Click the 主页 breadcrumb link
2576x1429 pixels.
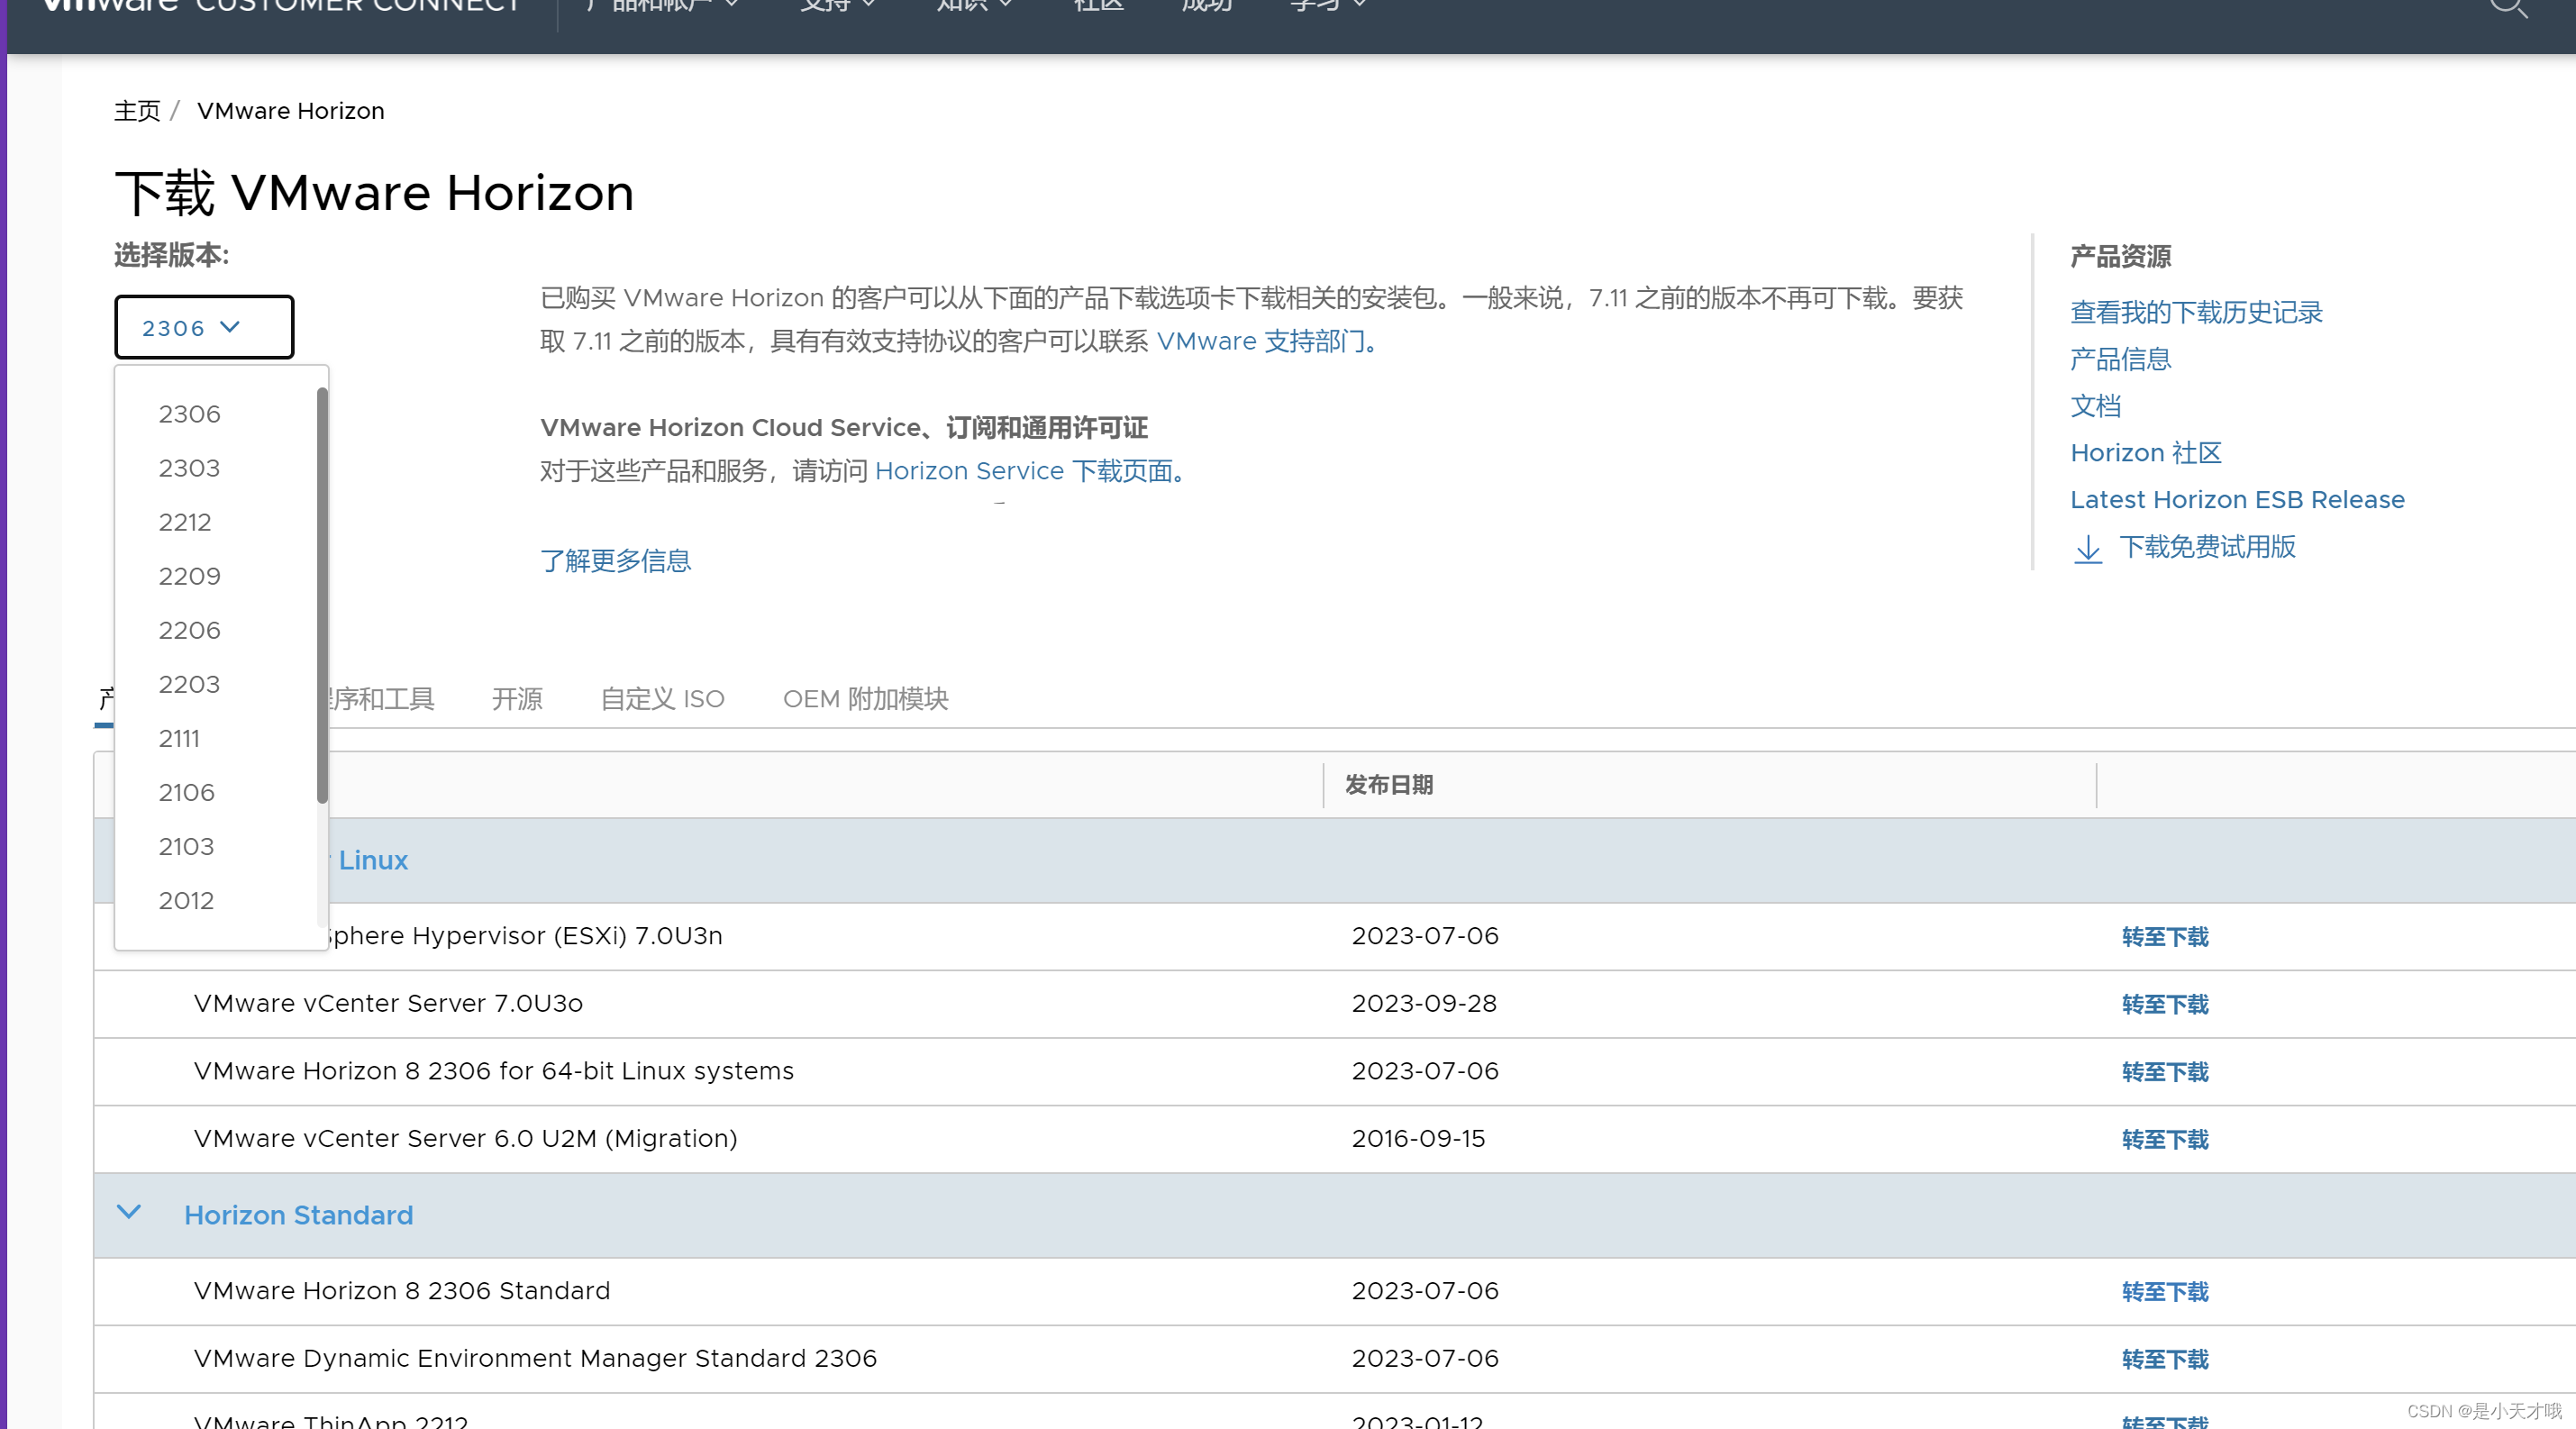137,111
